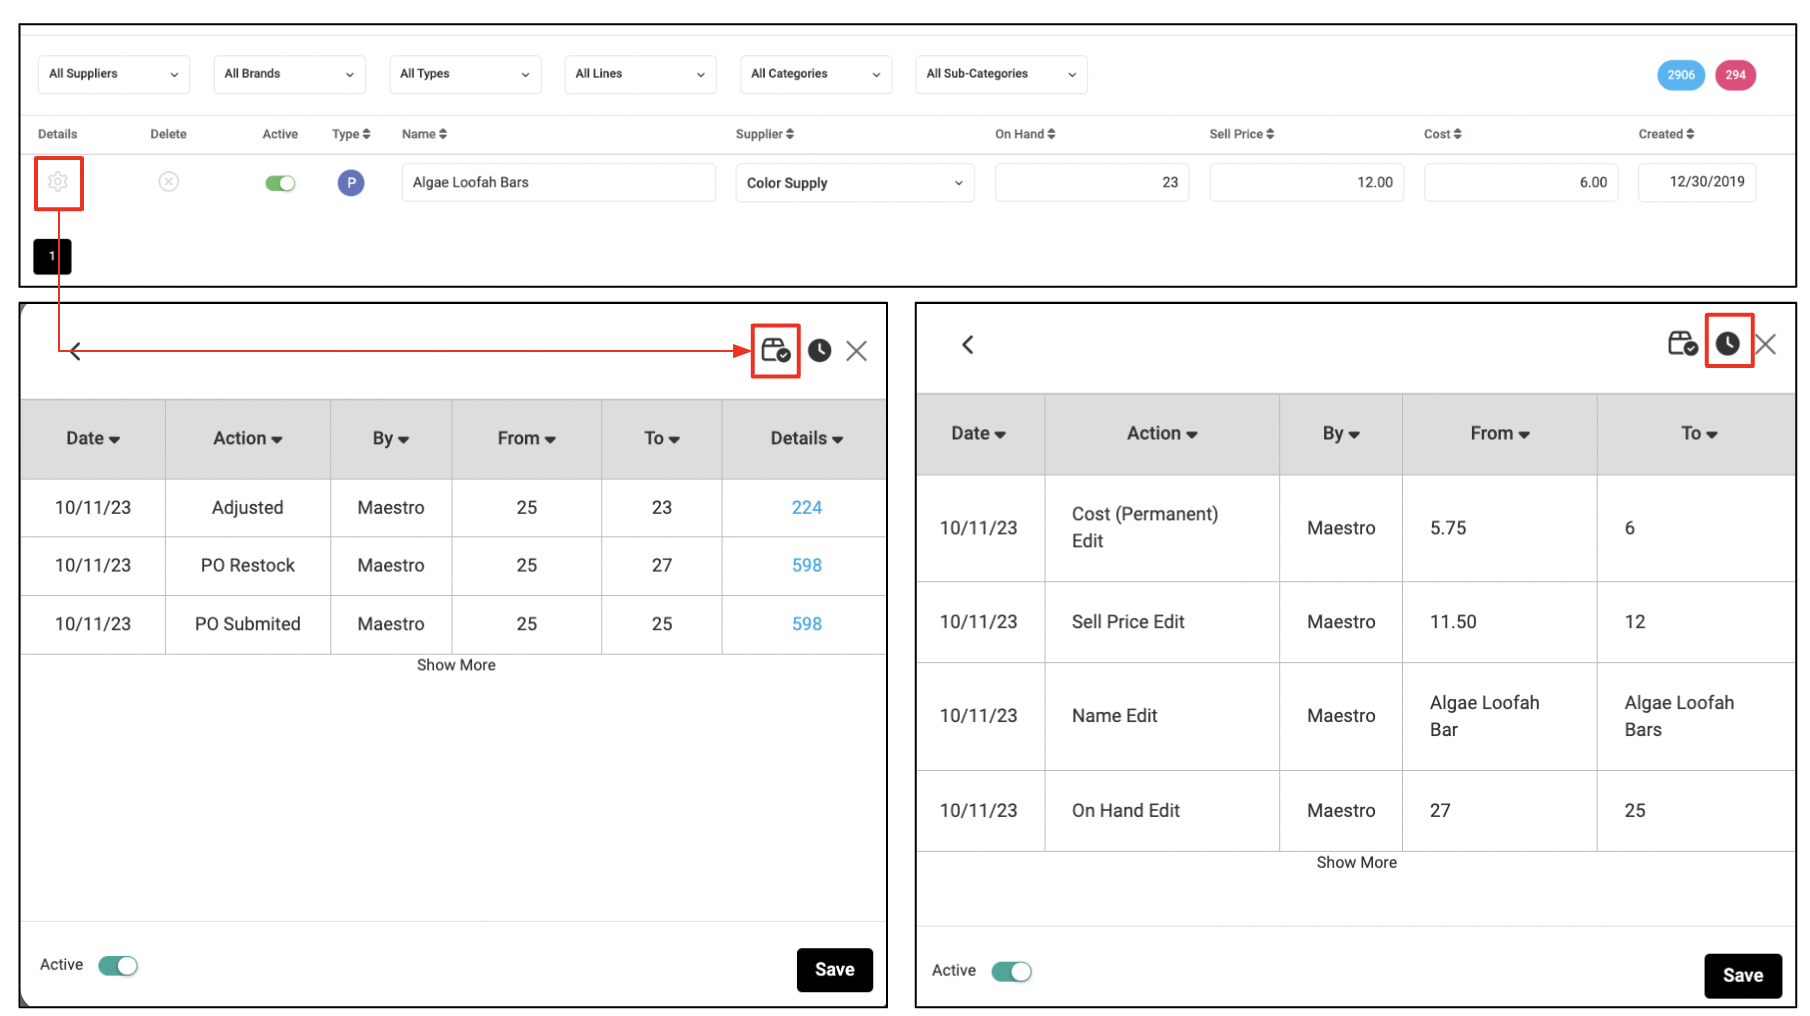The width and height of the screenshot is (1810, 1016).
Task: Click the Cost field showing 6.00
Action: (x=1521, y=183)
